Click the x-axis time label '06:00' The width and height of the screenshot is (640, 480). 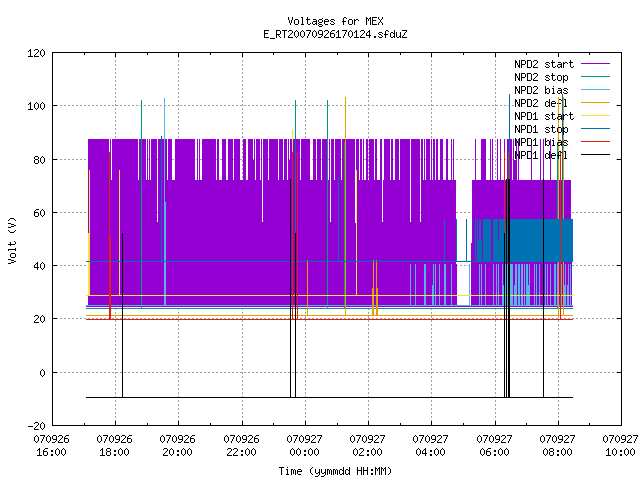(495, 452)
